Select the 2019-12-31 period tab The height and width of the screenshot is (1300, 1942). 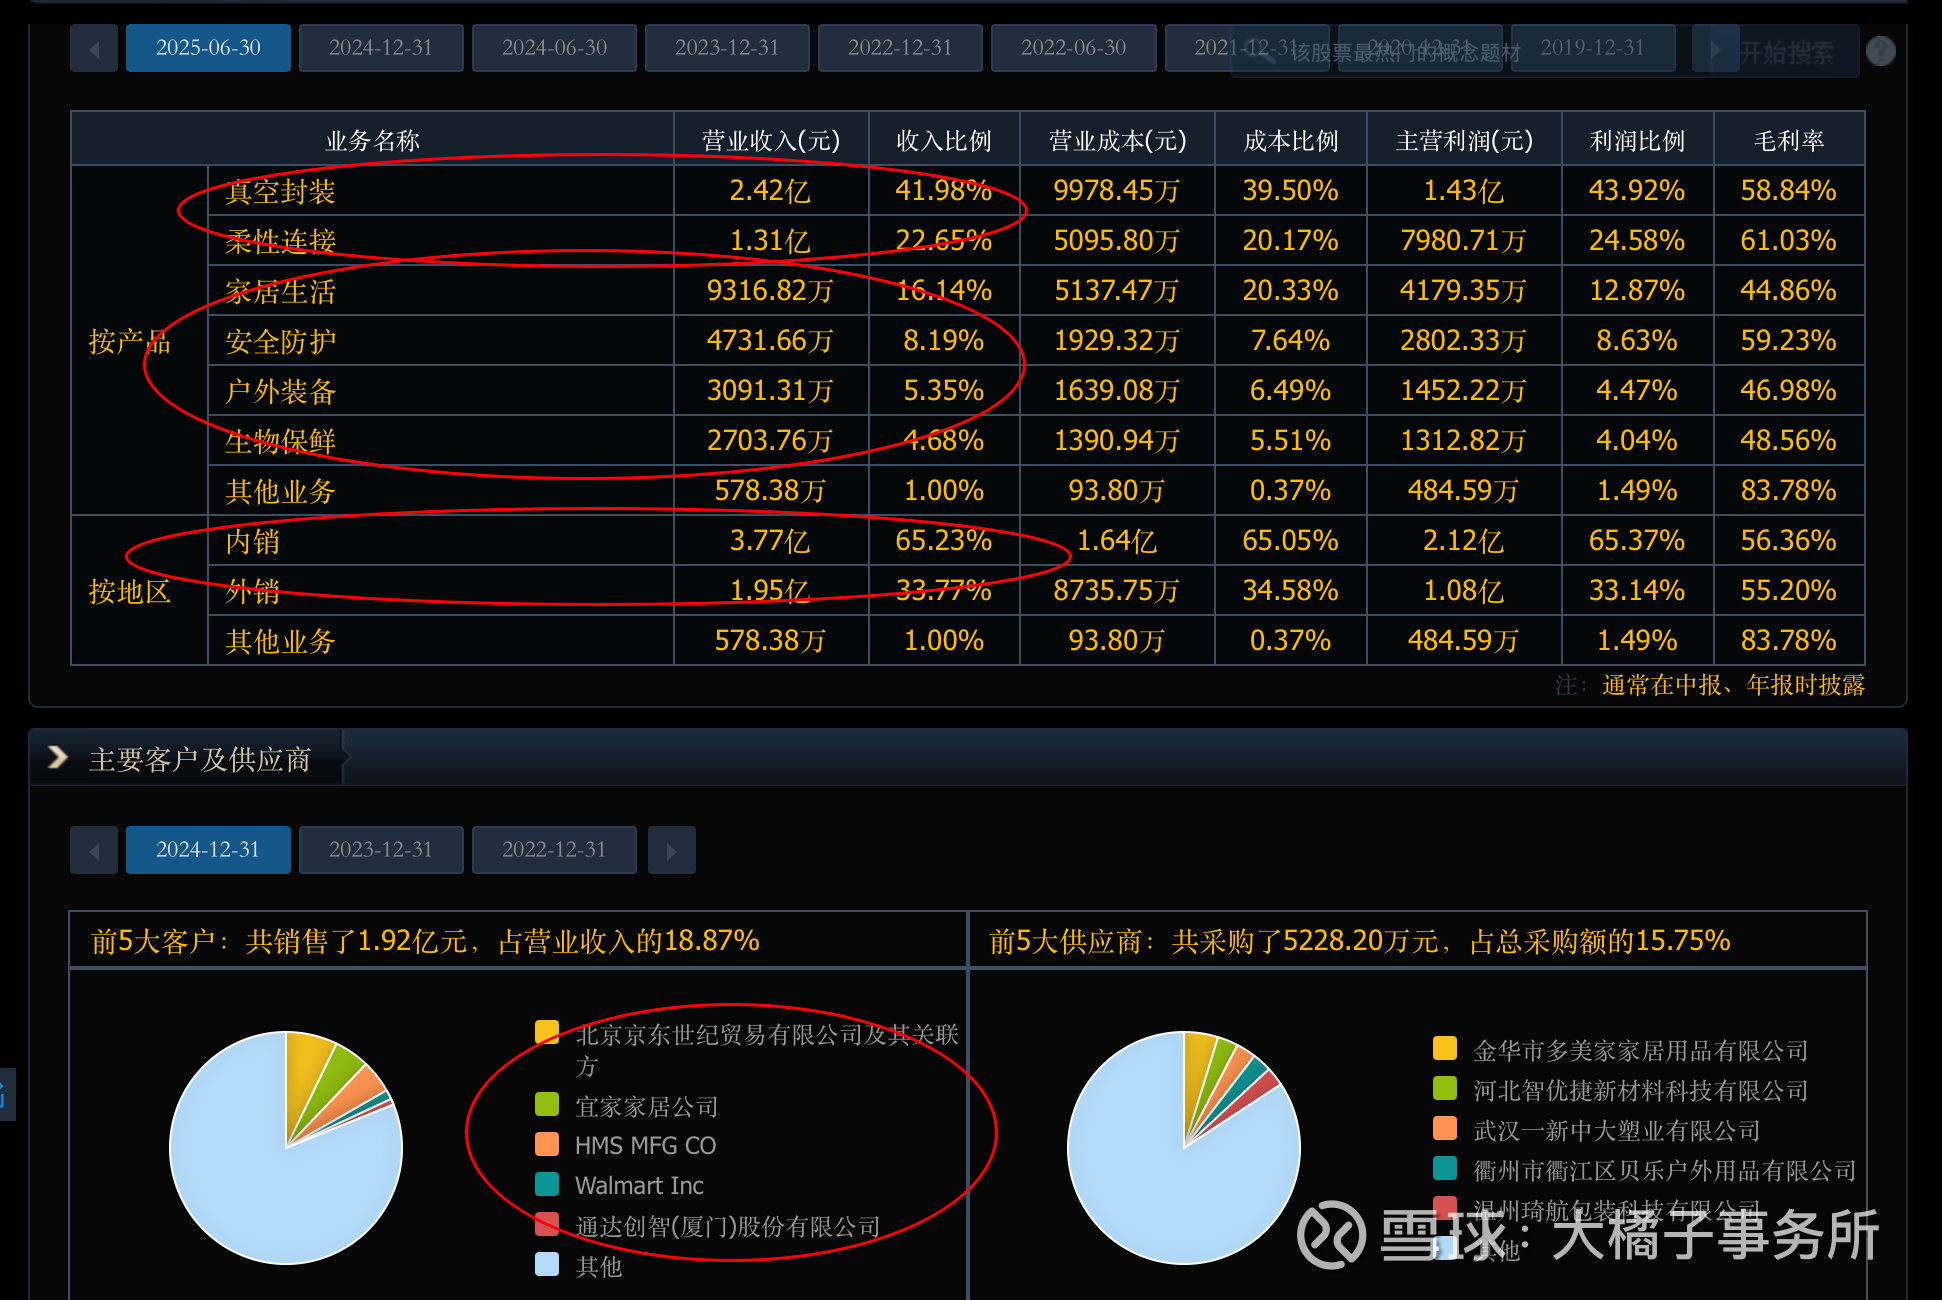(x=1592, y=48)
